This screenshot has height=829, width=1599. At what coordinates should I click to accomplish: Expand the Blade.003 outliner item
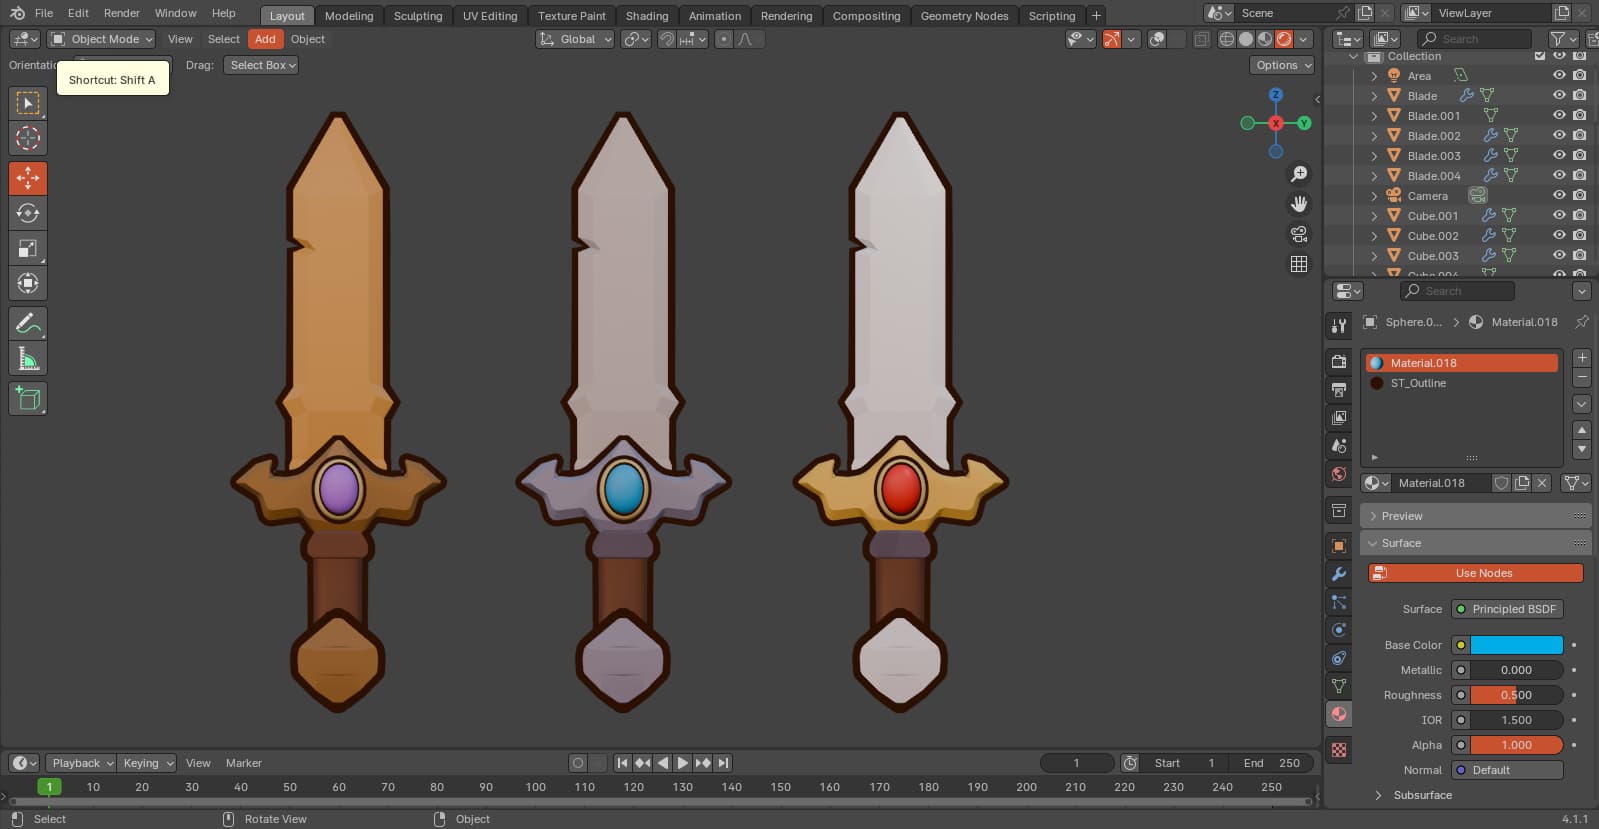(x=1374, y=156)
